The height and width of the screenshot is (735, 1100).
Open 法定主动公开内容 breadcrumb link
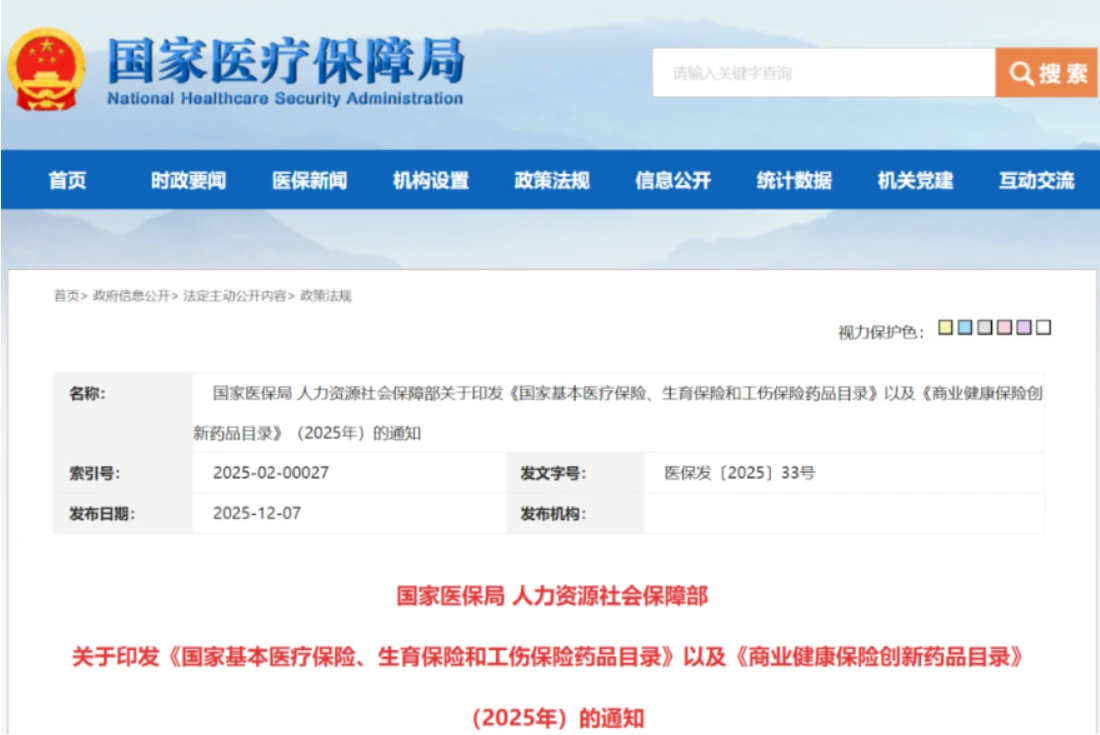pyautogui.click(x=234, y=296)
